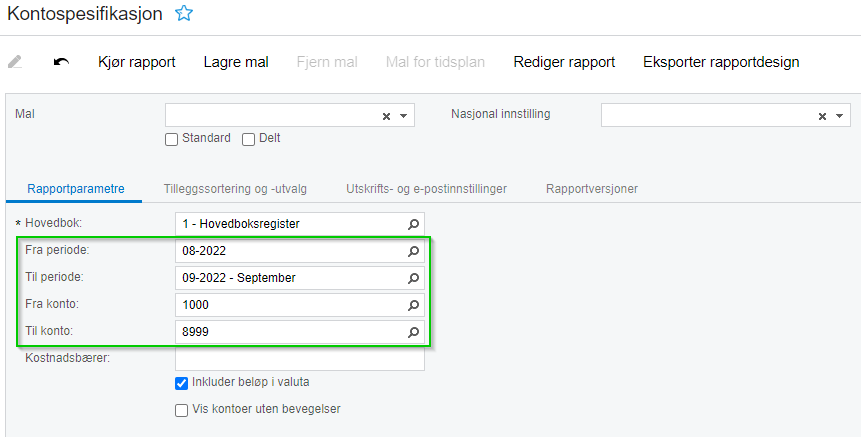This screenshot has width=861, height=437.
Task: Open Utskrifts- og e-postinnstillinger tab
Action: coord(426,189)
